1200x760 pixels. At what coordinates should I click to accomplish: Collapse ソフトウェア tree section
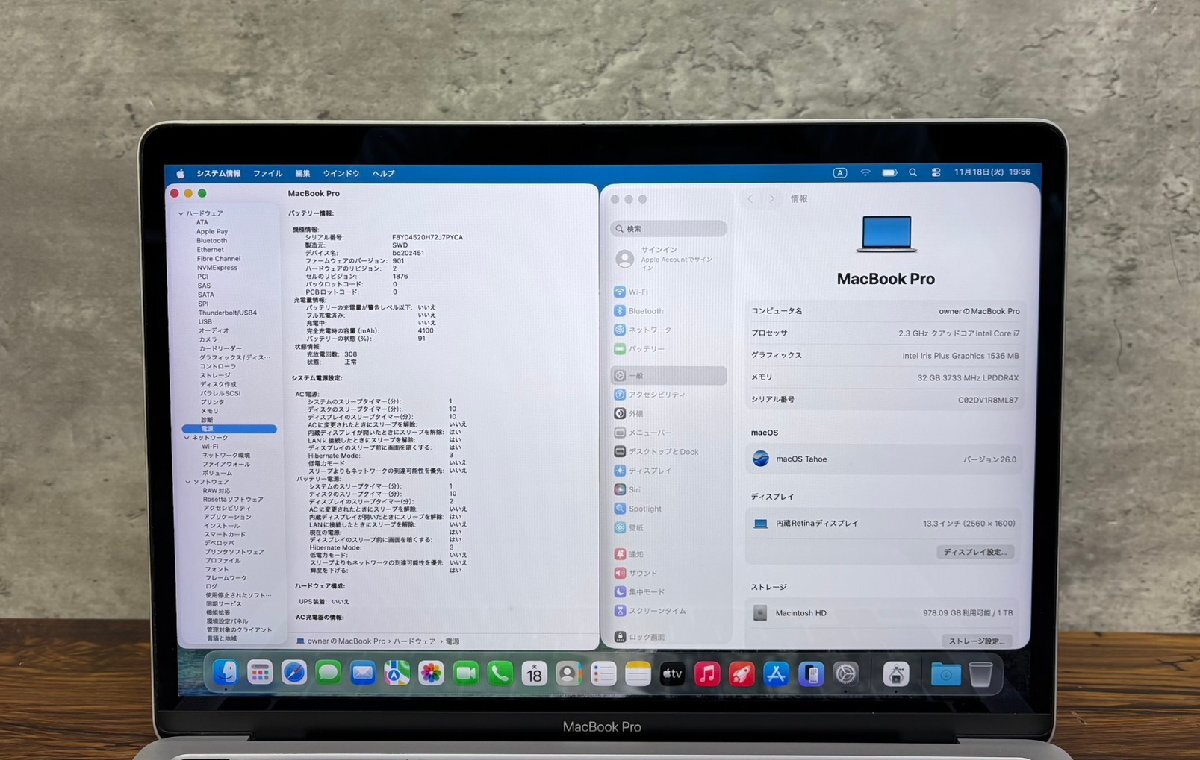[186, 482]
